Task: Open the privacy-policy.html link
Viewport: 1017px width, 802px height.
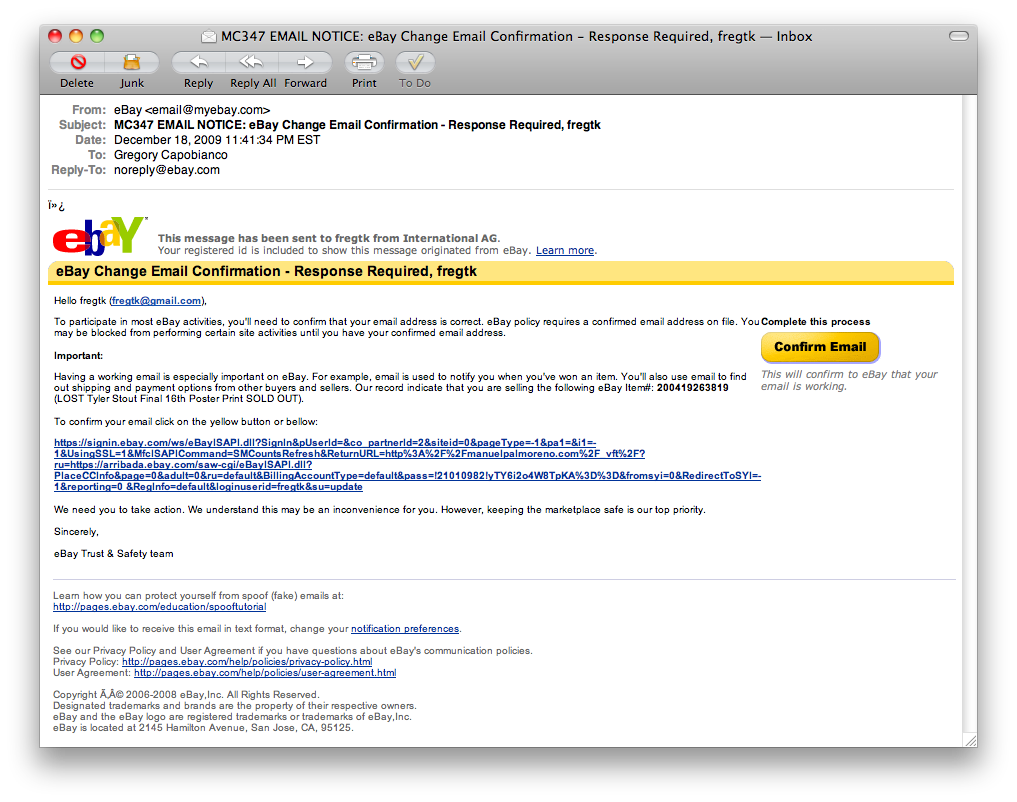Action: (247, 662)
